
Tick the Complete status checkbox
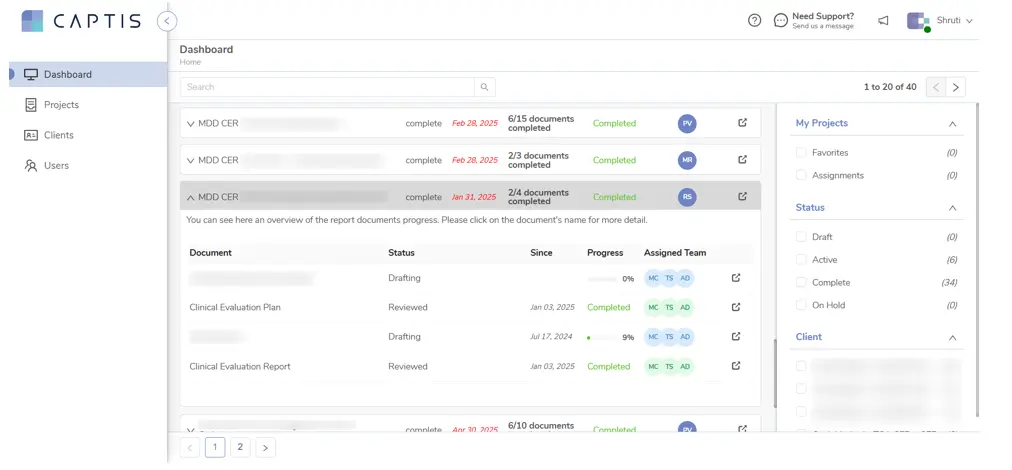(800, 283)
